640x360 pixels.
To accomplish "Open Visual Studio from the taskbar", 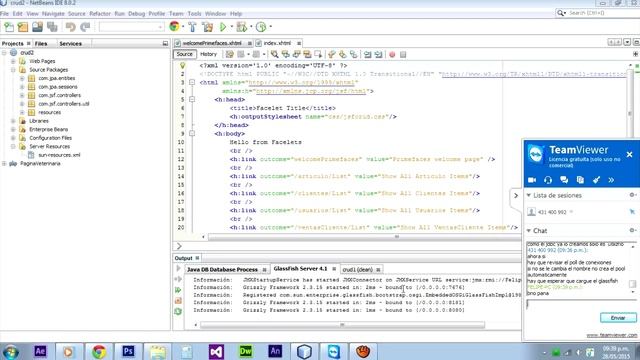I will point(216,351).
